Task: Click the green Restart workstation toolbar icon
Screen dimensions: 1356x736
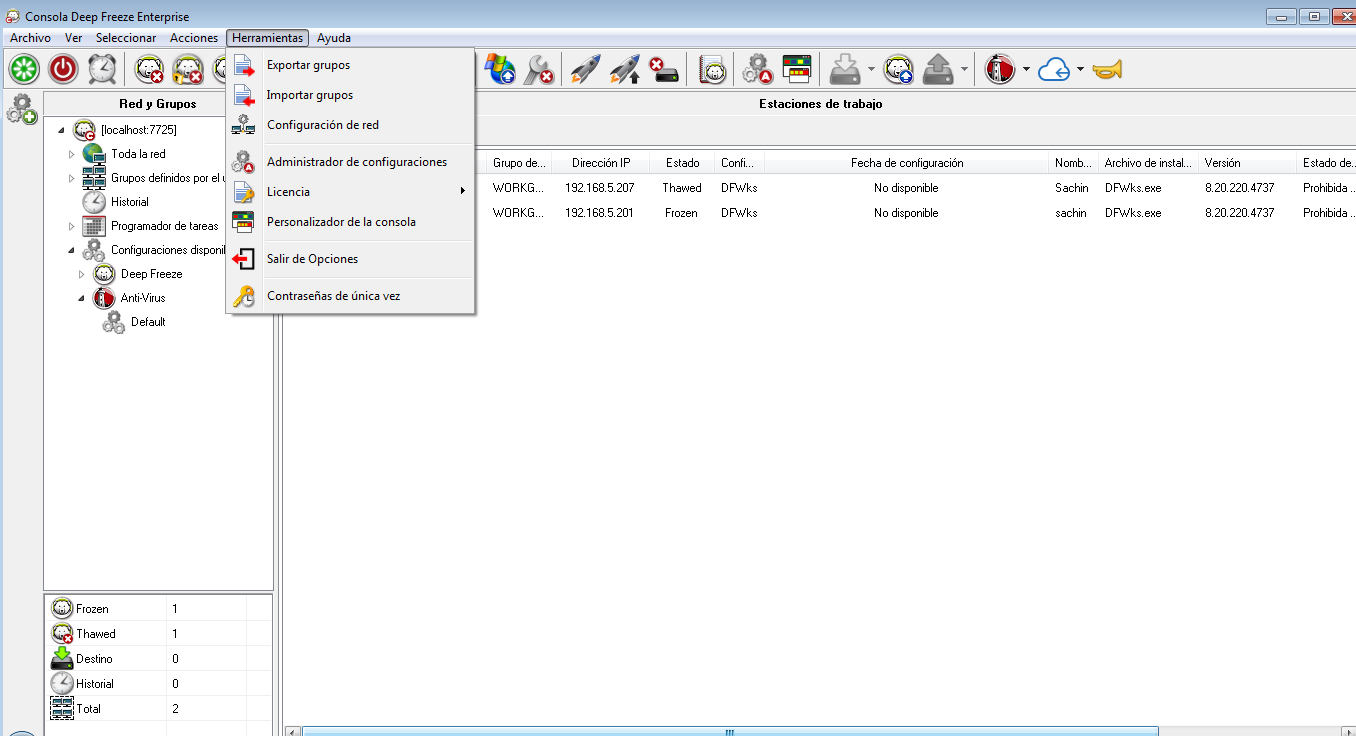Action: coord(24,69)
